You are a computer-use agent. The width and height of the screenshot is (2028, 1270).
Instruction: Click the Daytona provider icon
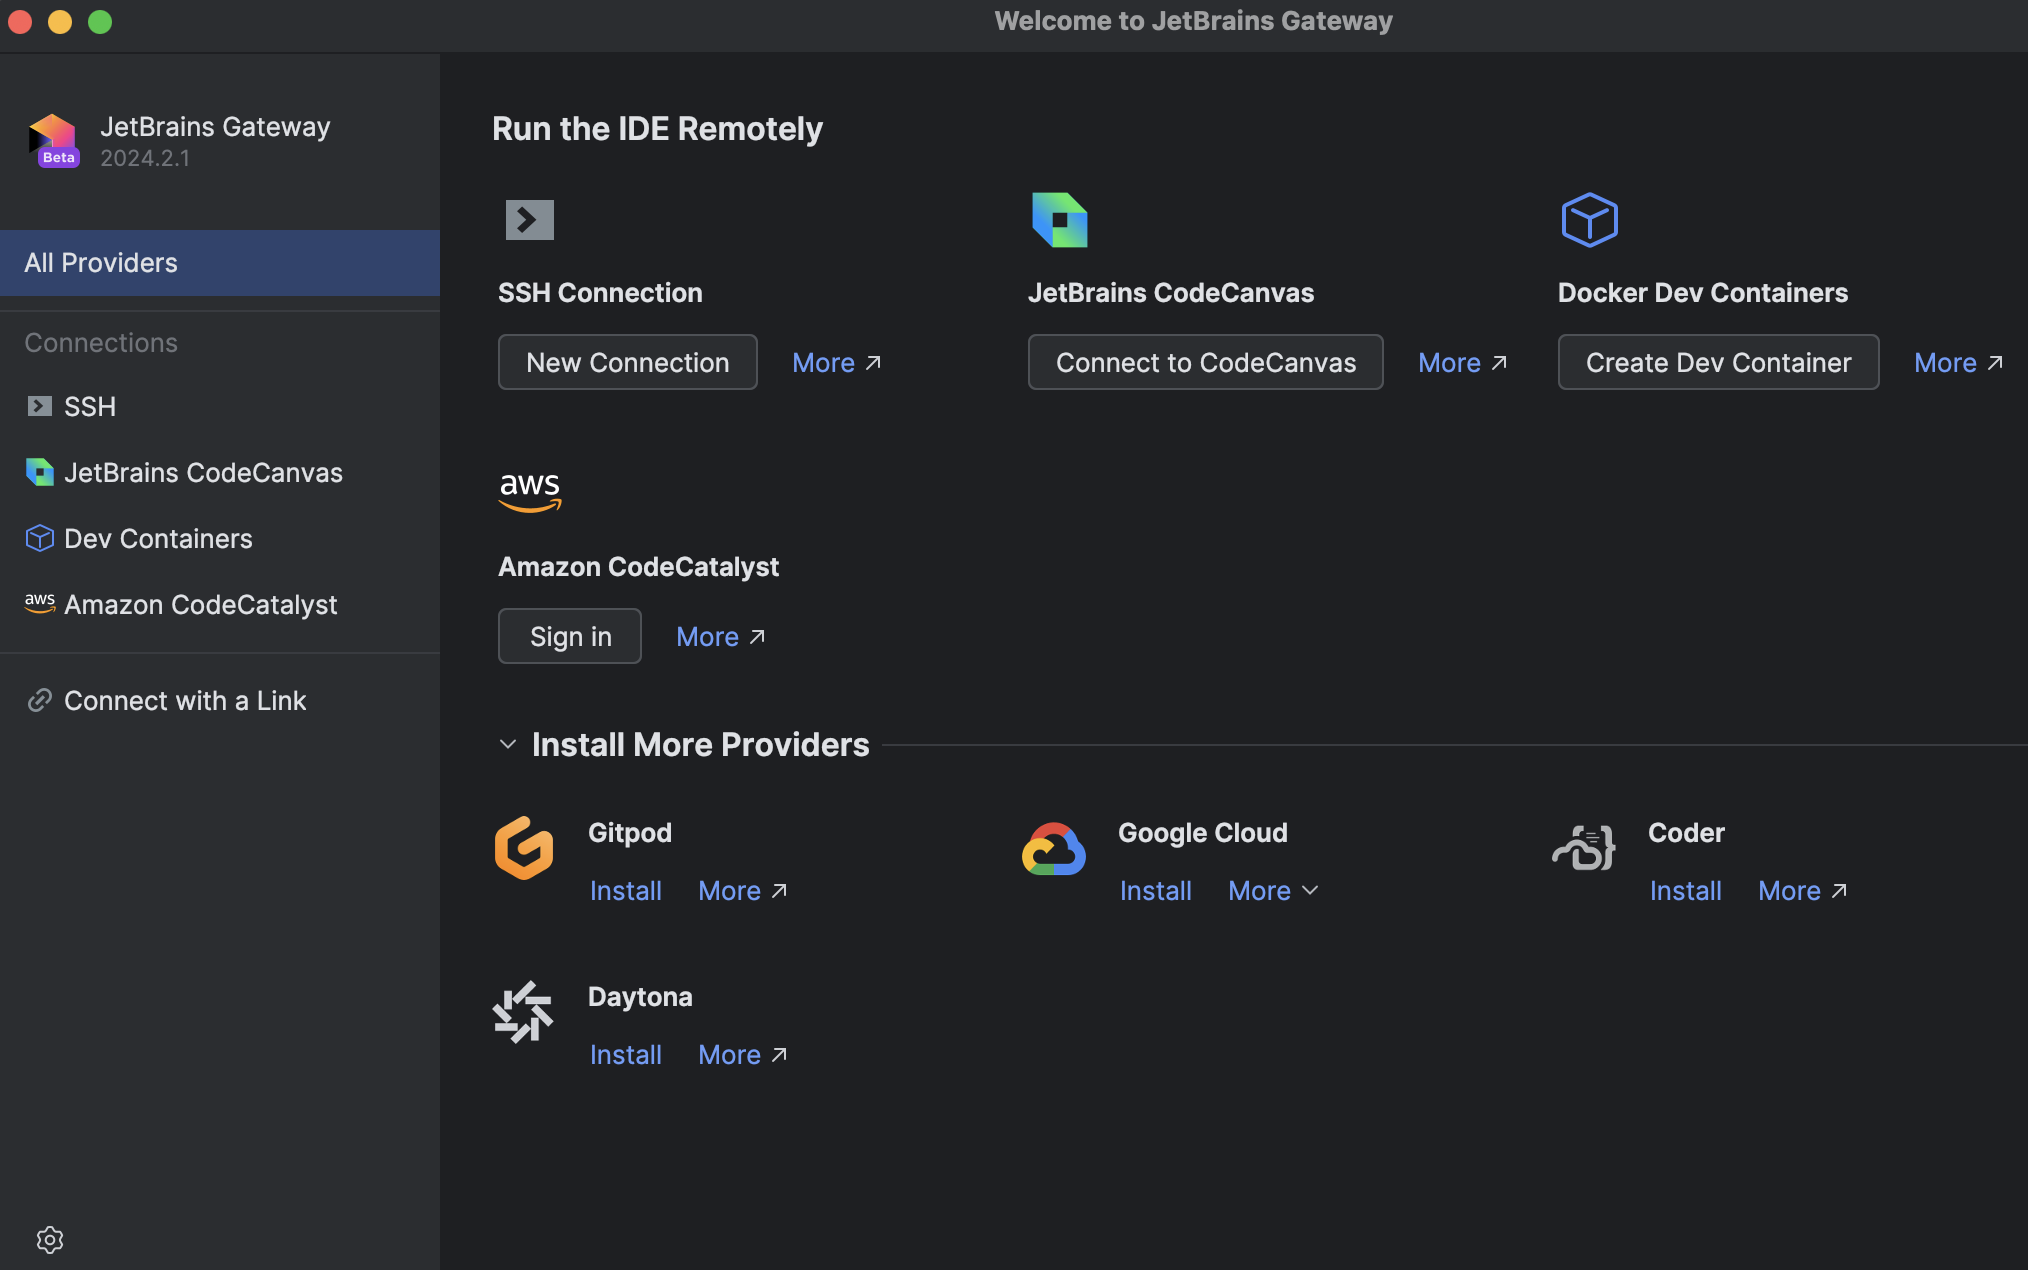[523, 1011]
